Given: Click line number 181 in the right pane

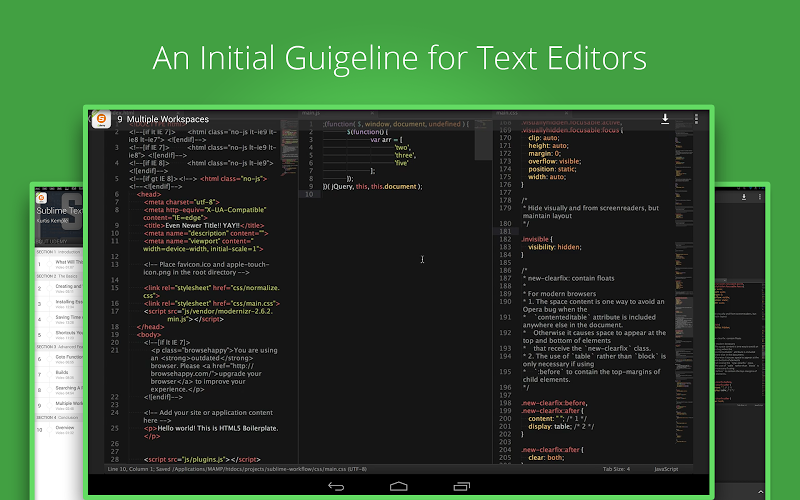Looking at the screenshot, I should [x=504, y=231].
